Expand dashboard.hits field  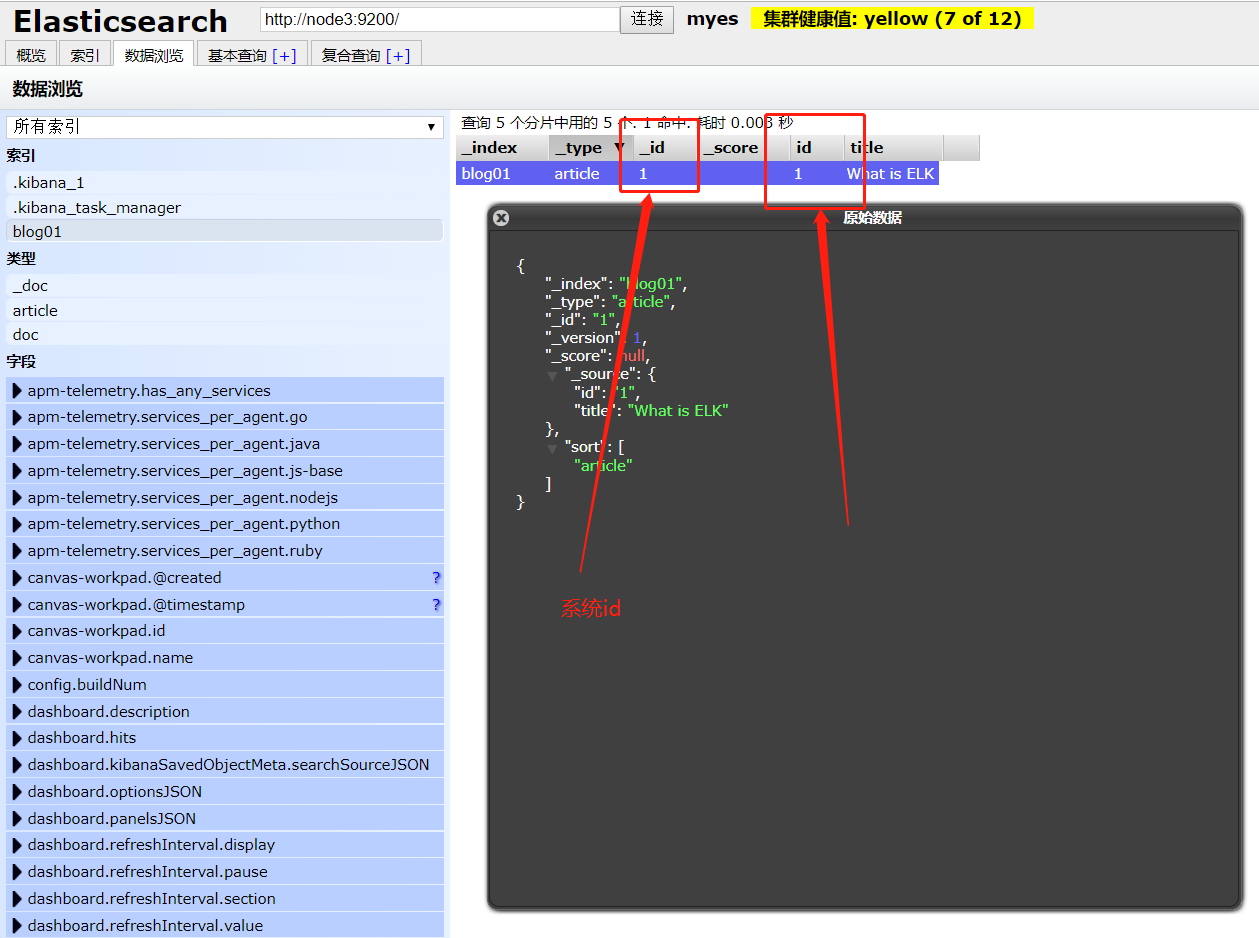click(225, 738)
